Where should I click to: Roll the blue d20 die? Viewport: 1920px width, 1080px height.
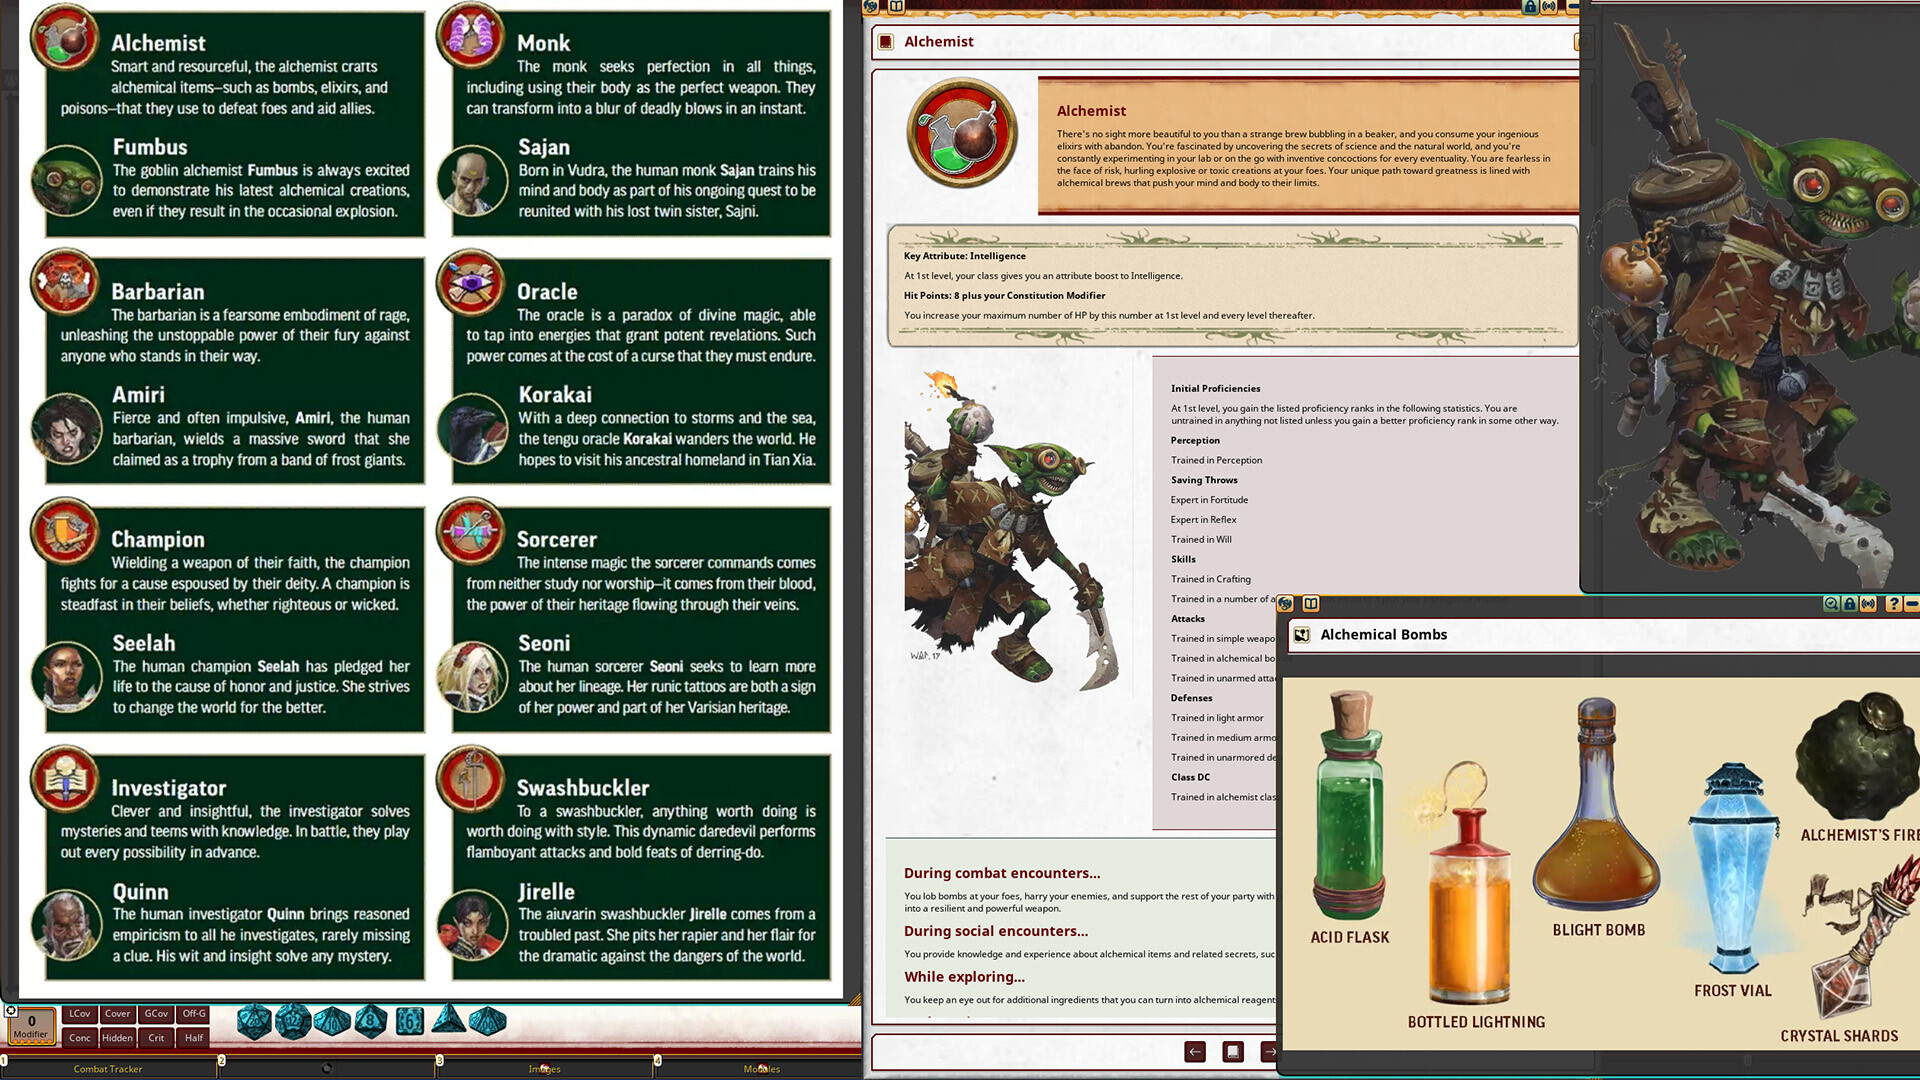click(x=253, y=1020)
